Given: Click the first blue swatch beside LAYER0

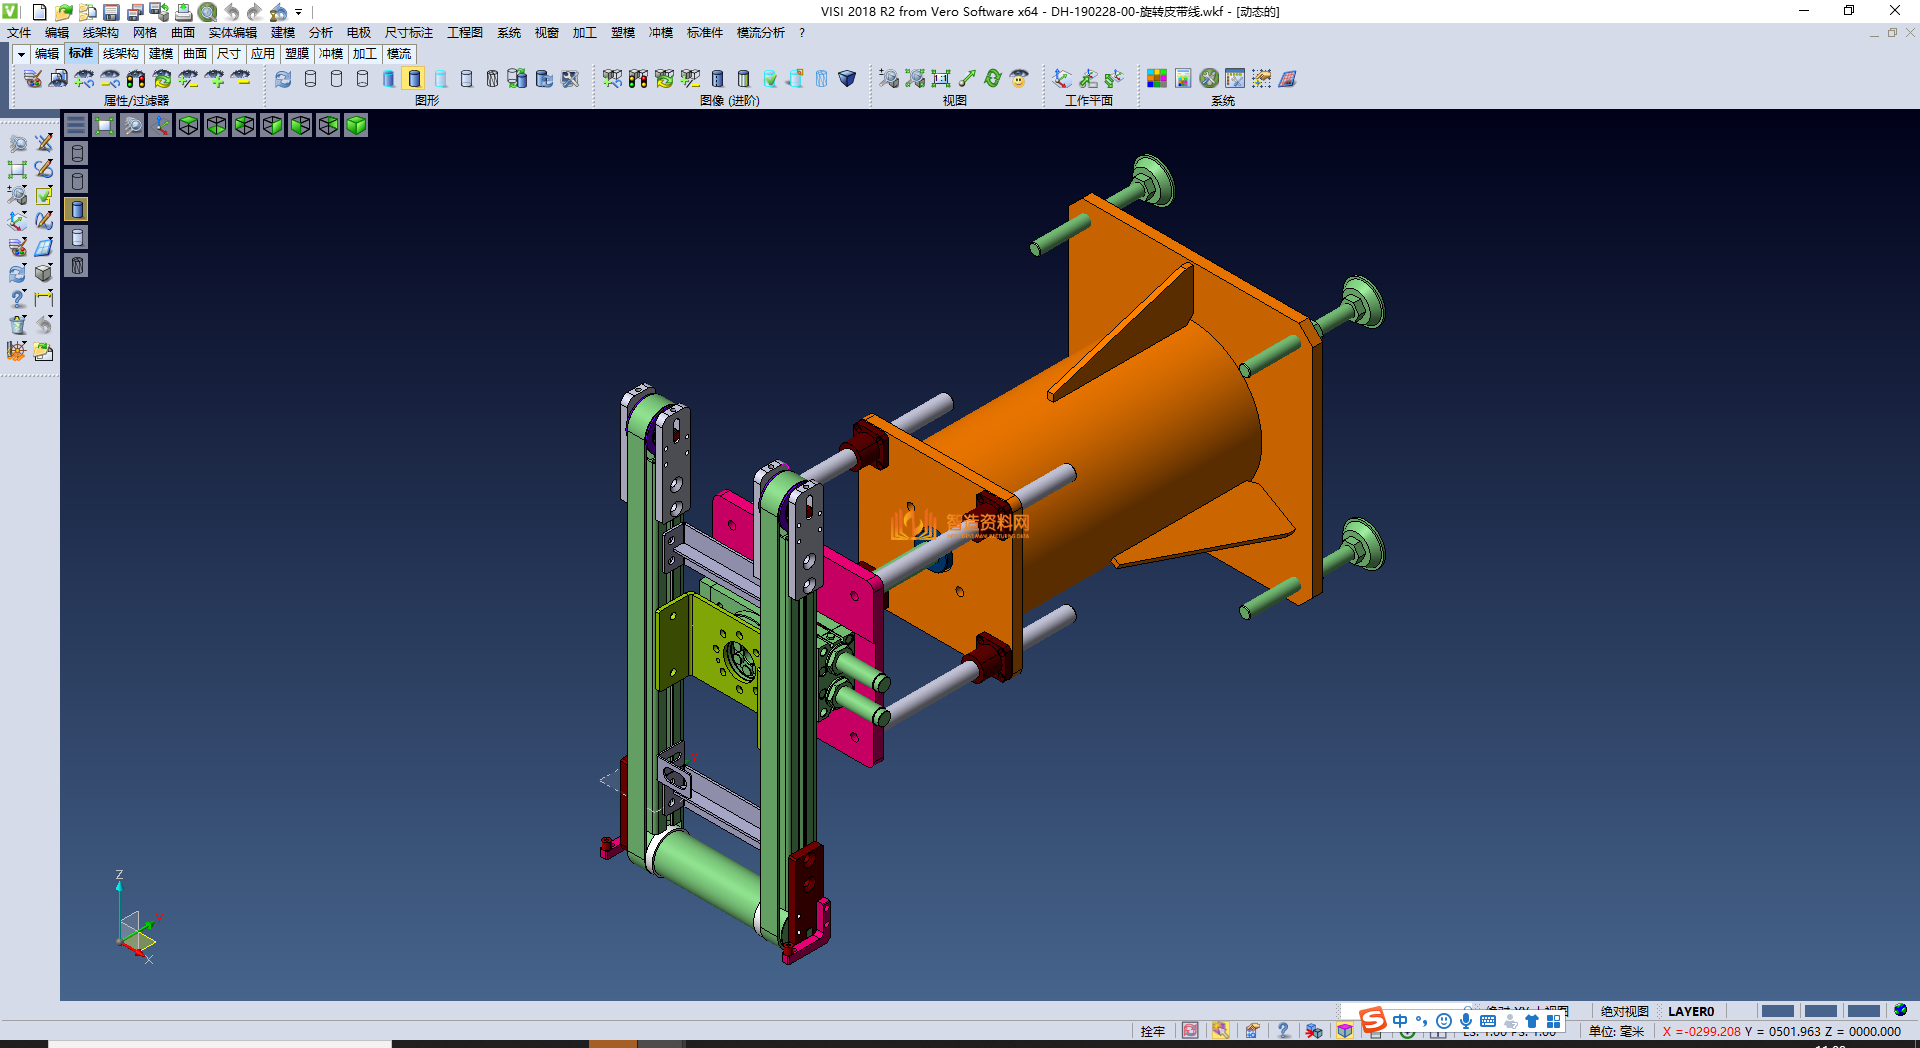Looking at the screenshot, I should (1777, 1011).
